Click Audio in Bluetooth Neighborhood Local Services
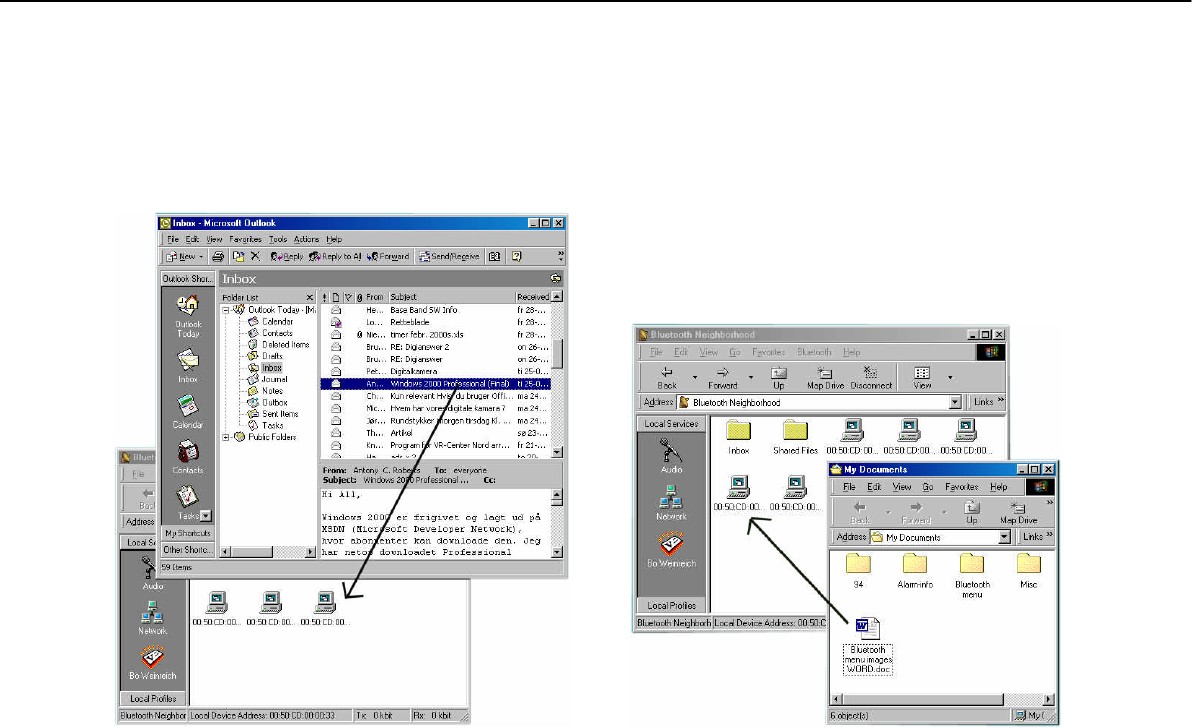 click(x=670, y=456)
